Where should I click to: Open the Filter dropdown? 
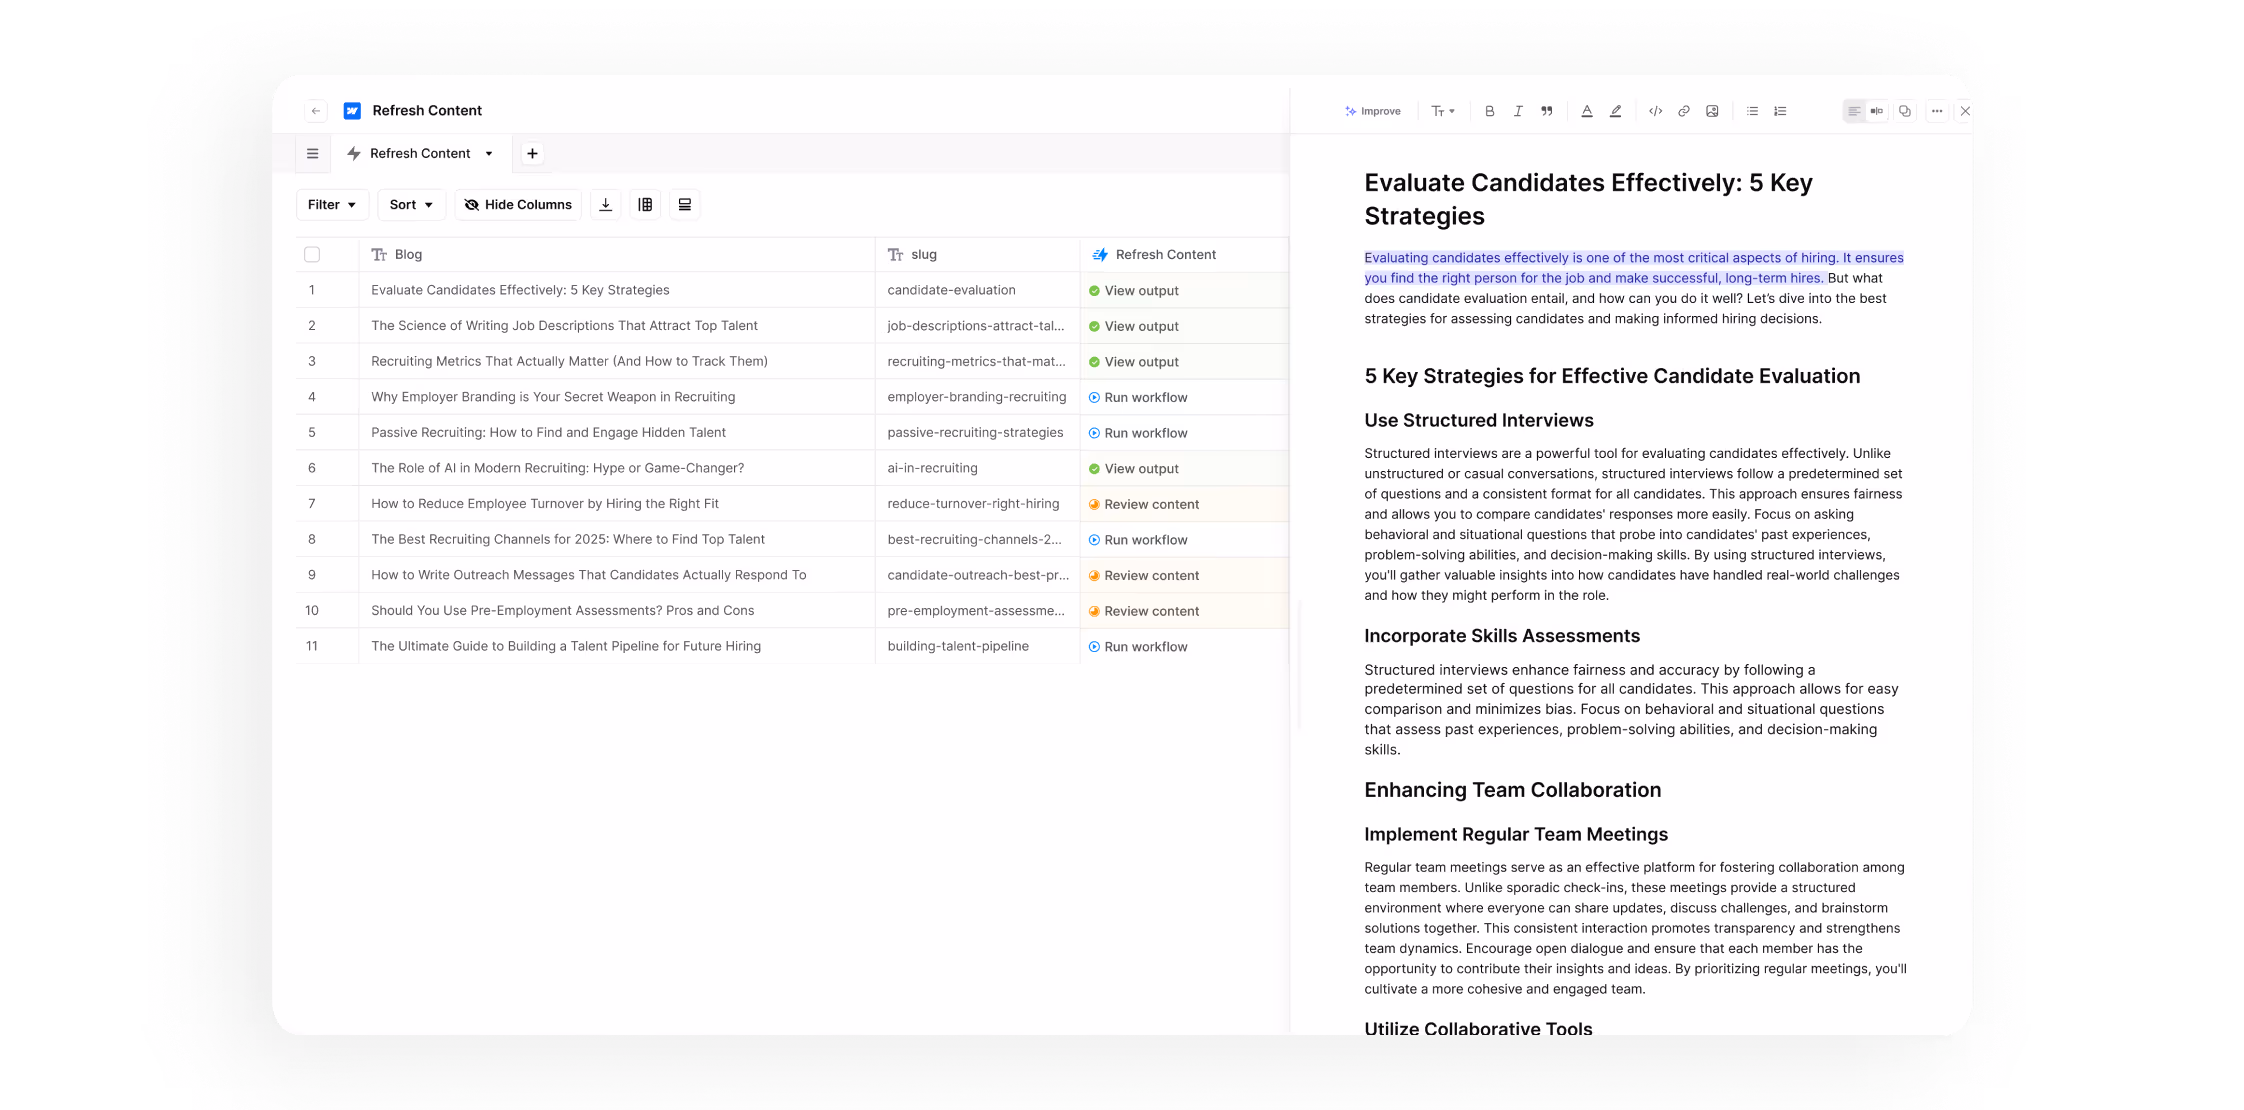pyautogui.click(x=332, y=204)
